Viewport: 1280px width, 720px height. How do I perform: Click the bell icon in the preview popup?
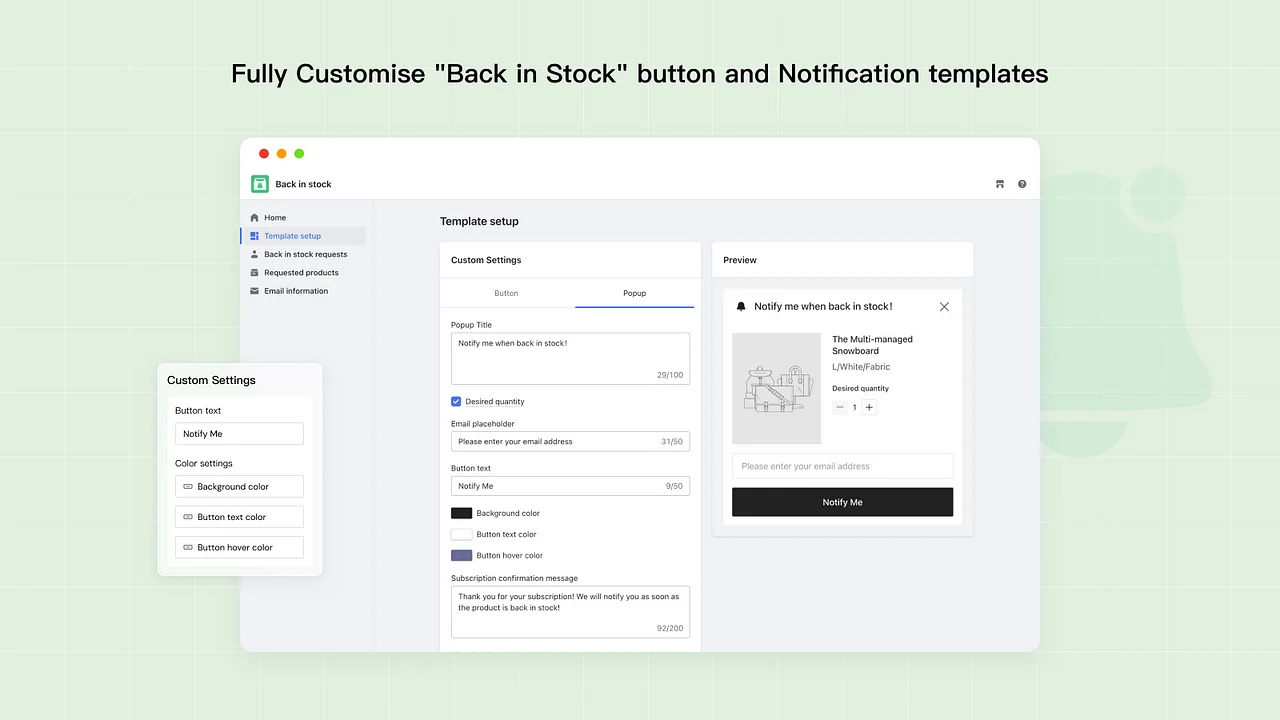[x=740, y=306]
